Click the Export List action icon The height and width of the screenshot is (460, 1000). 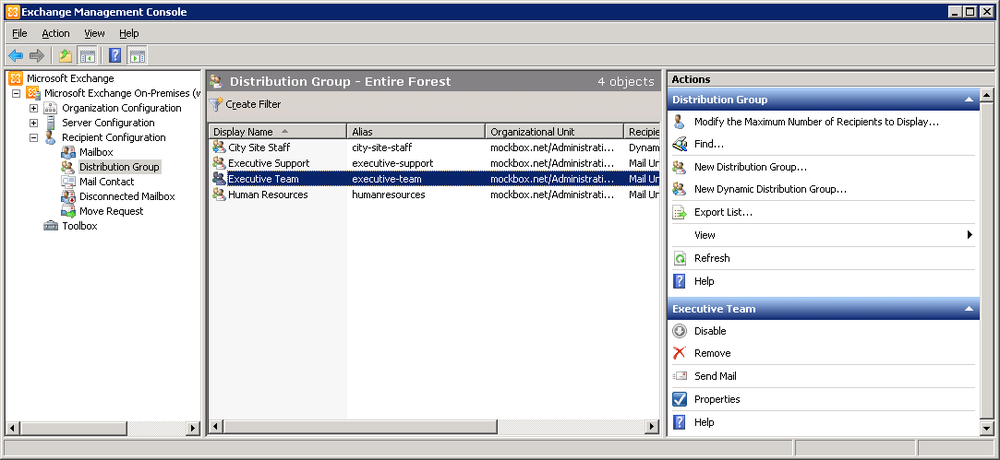[x=680, y=212]
